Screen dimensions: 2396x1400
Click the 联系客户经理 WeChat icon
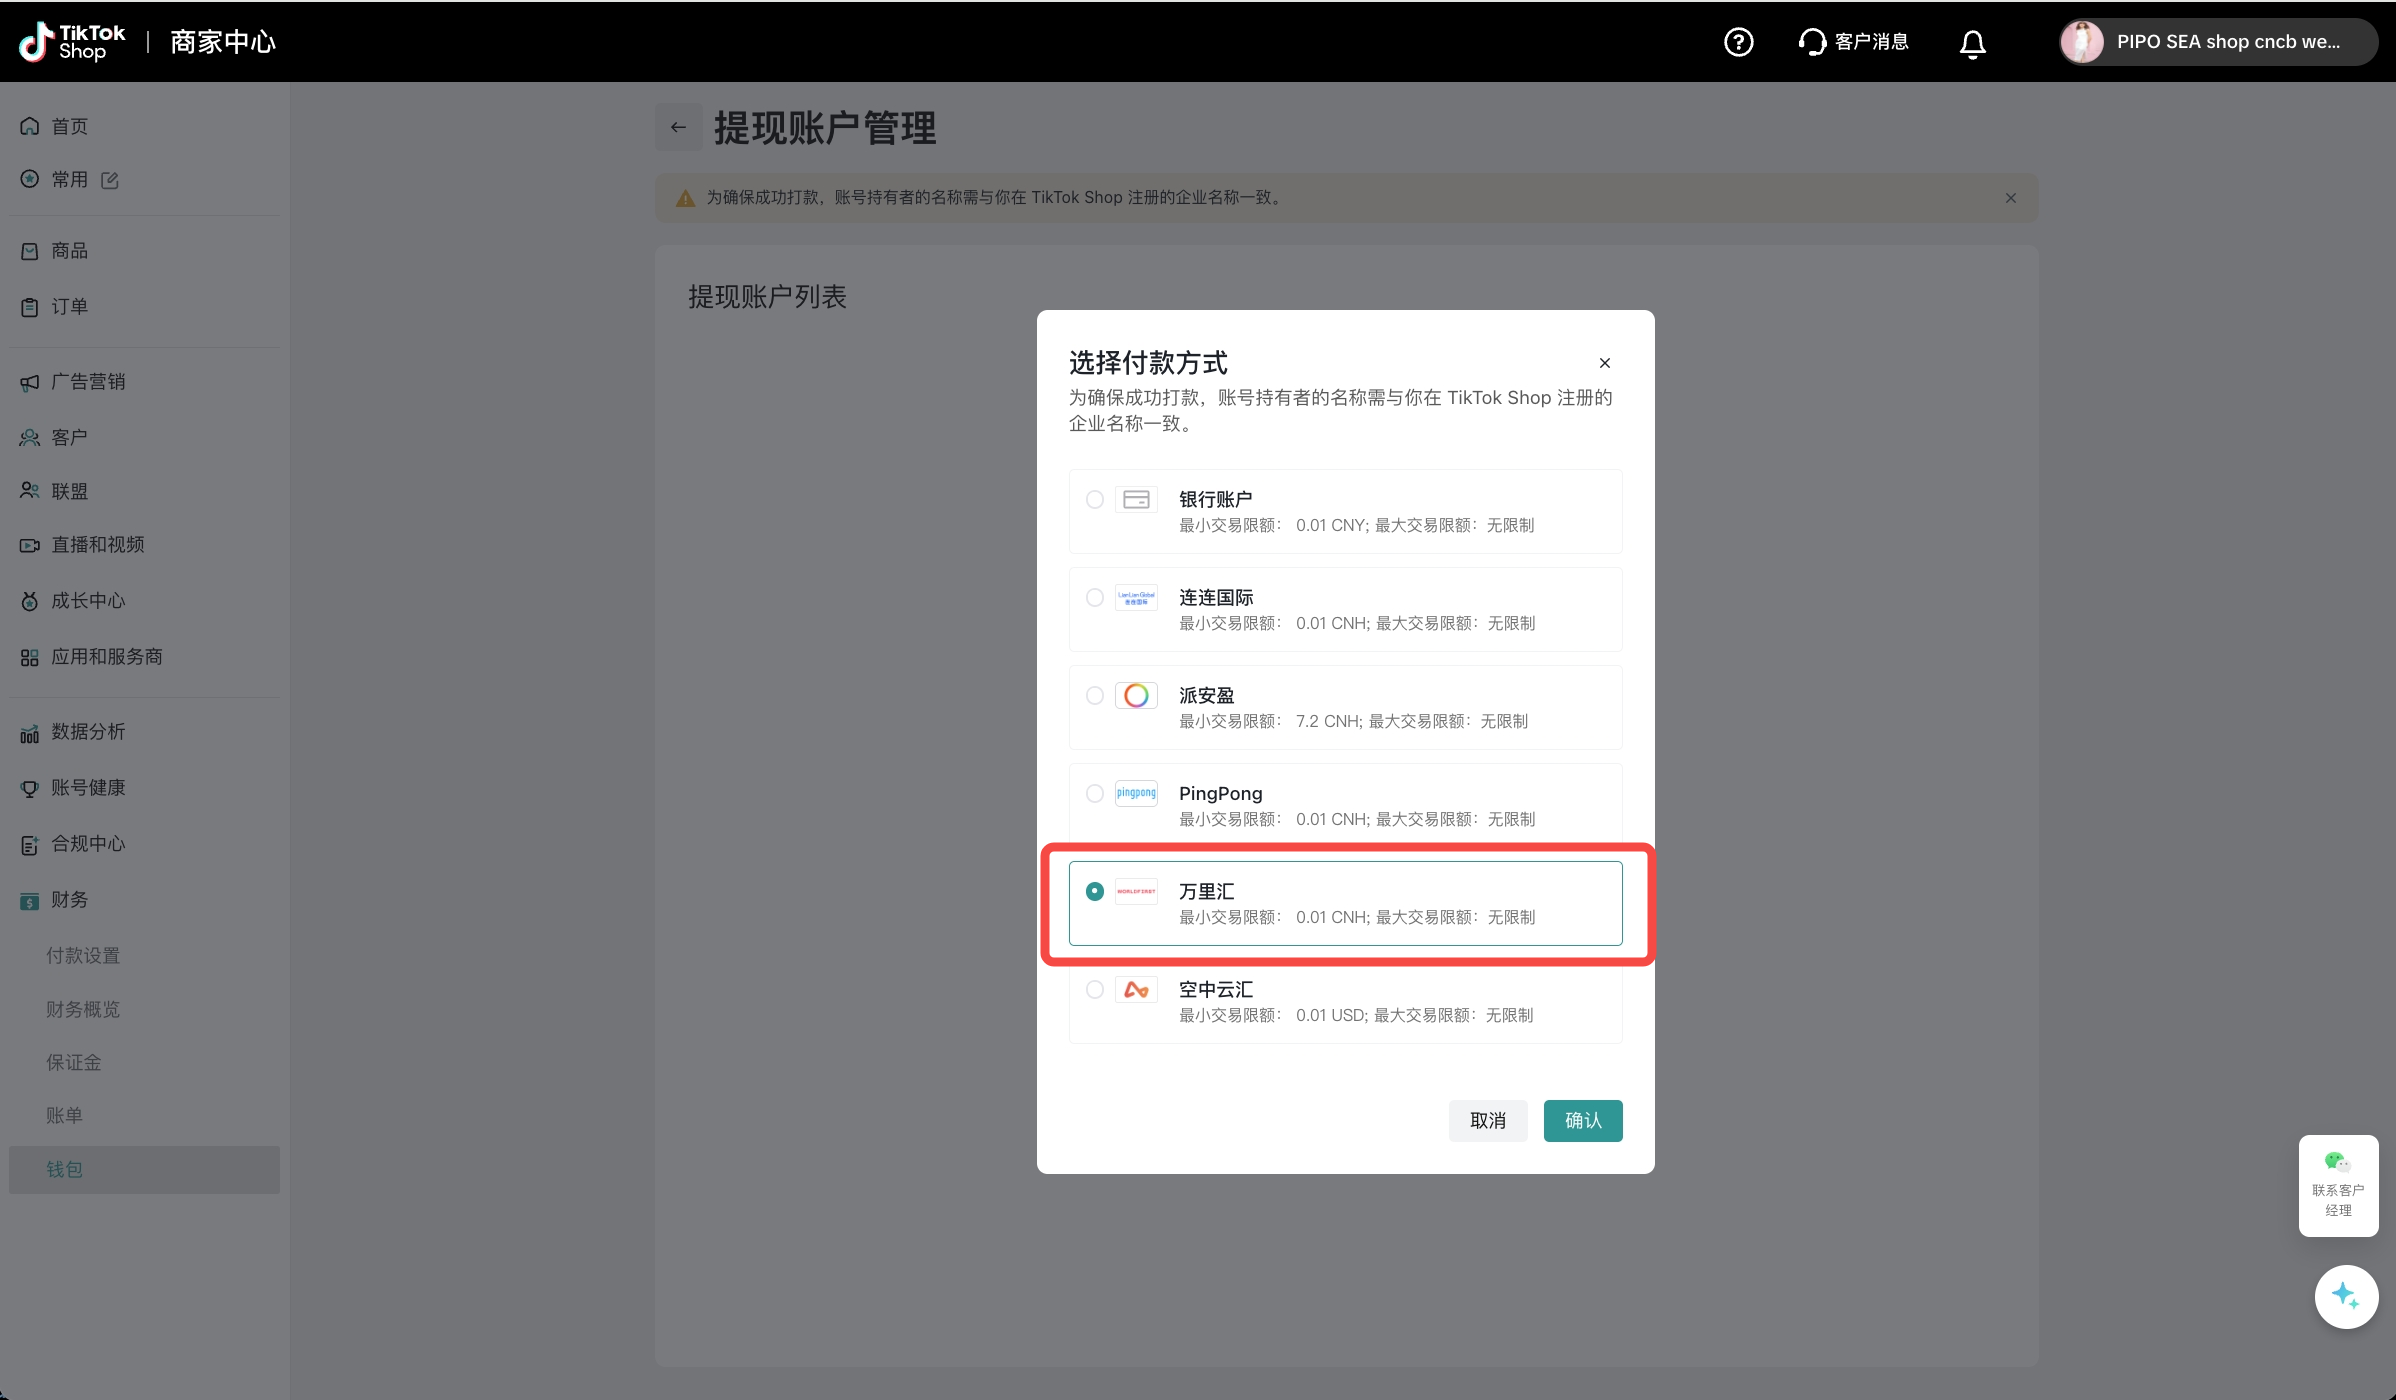pos(2337,1162)
